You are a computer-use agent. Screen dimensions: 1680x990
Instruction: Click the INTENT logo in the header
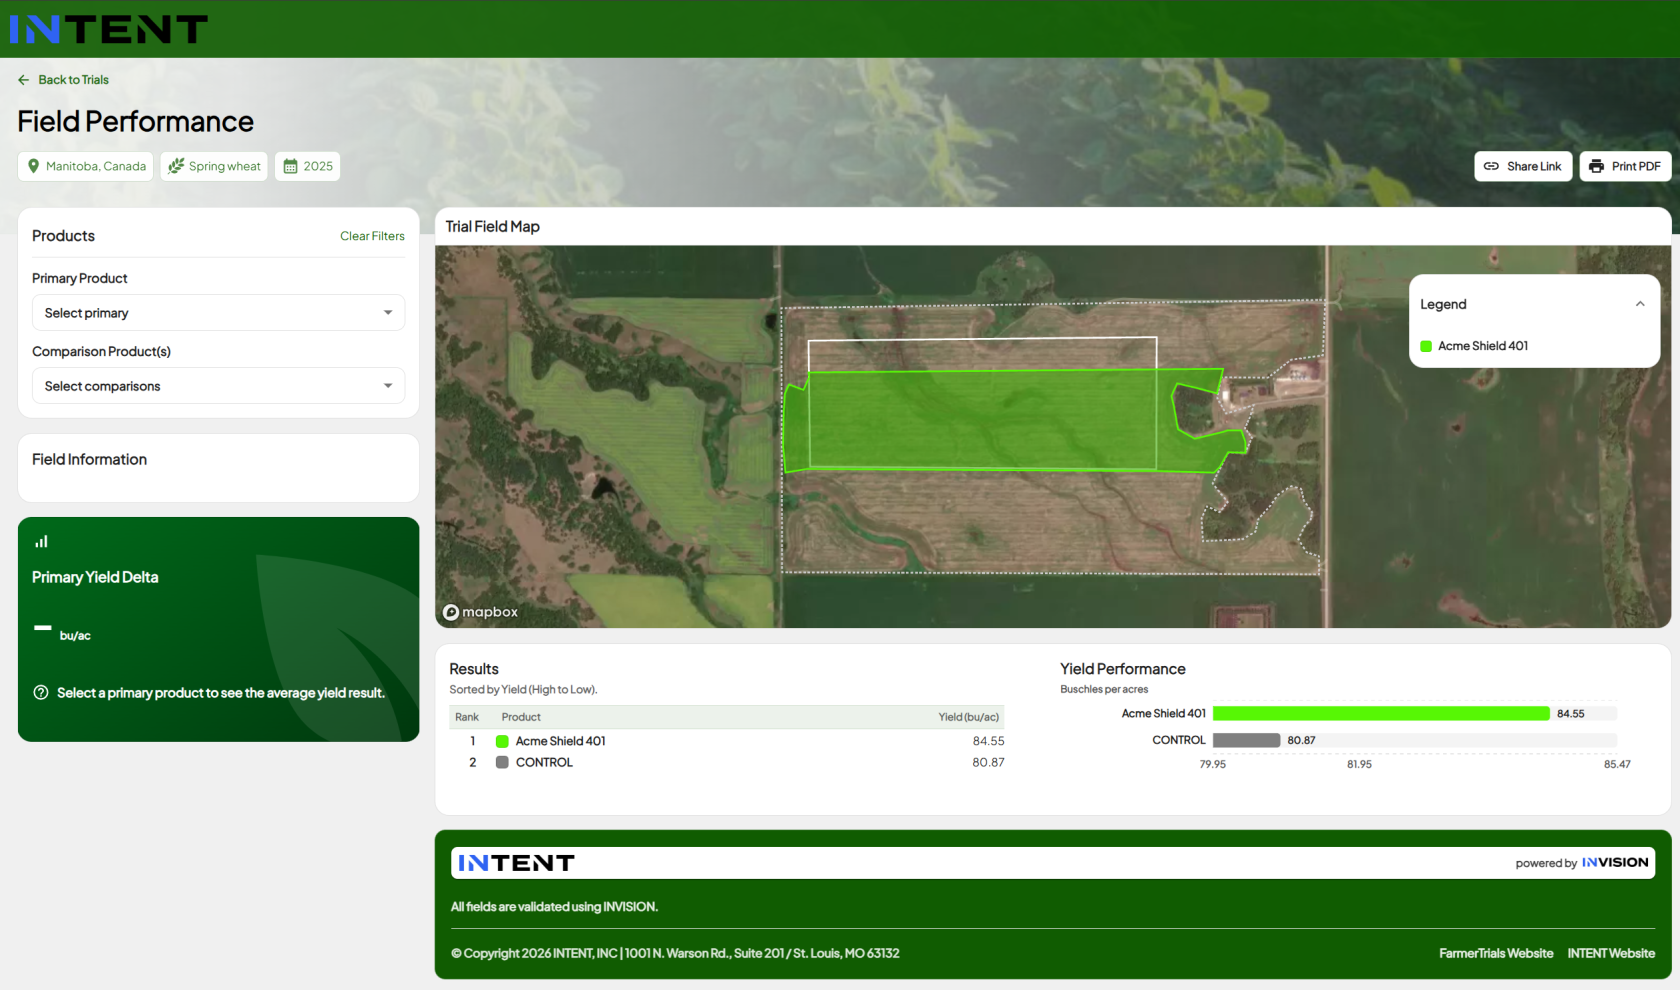coord(108,29)
